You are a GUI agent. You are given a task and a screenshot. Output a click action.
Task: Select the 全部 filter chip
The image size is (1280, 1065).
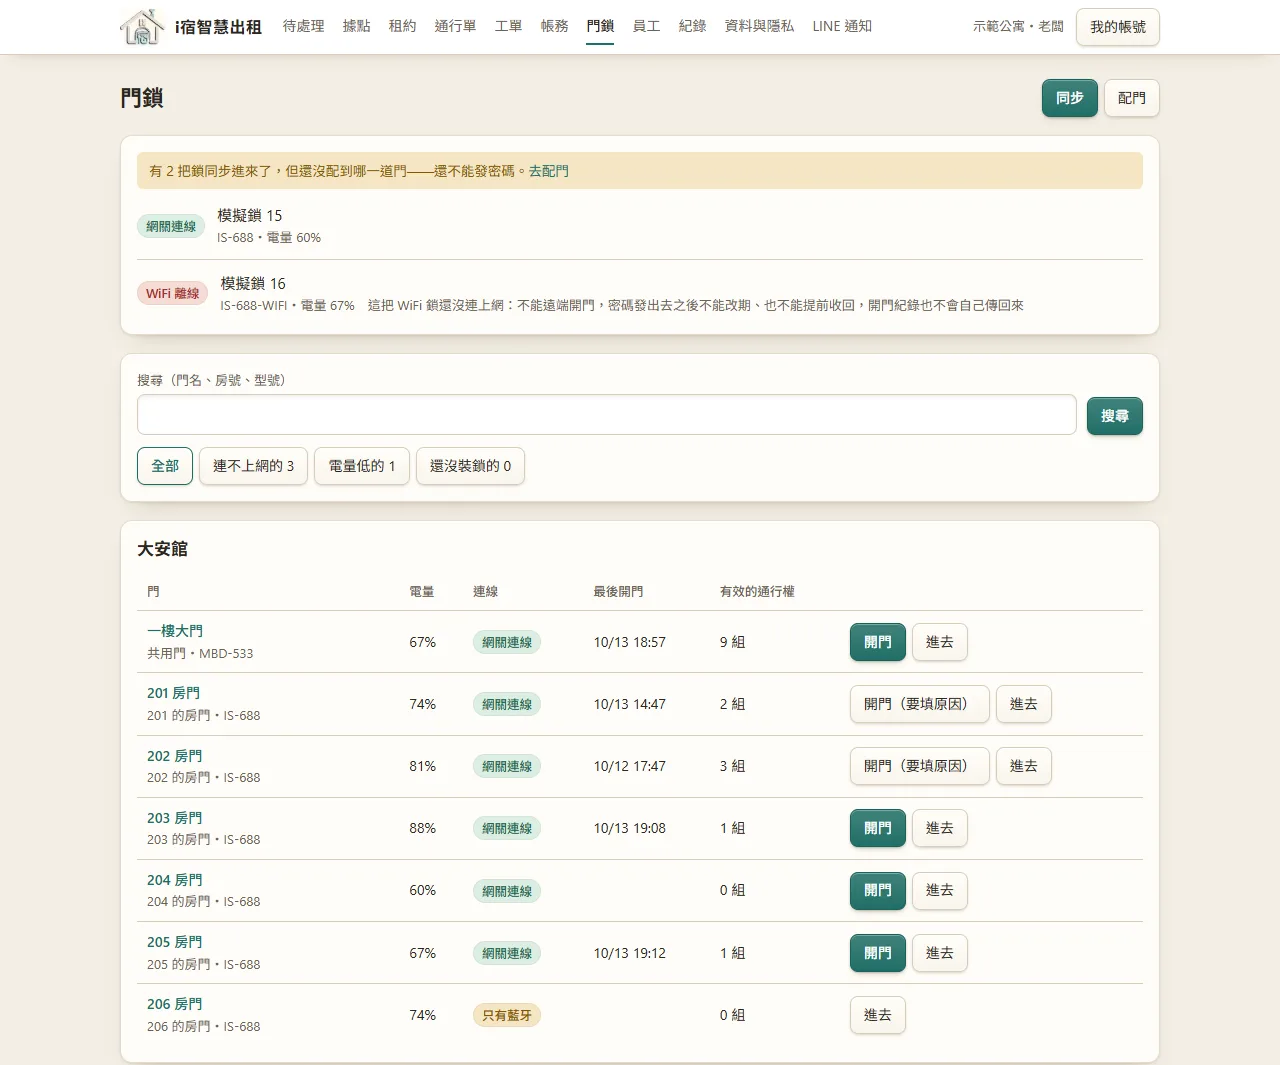pyautogui.click(x=165, y=466)
